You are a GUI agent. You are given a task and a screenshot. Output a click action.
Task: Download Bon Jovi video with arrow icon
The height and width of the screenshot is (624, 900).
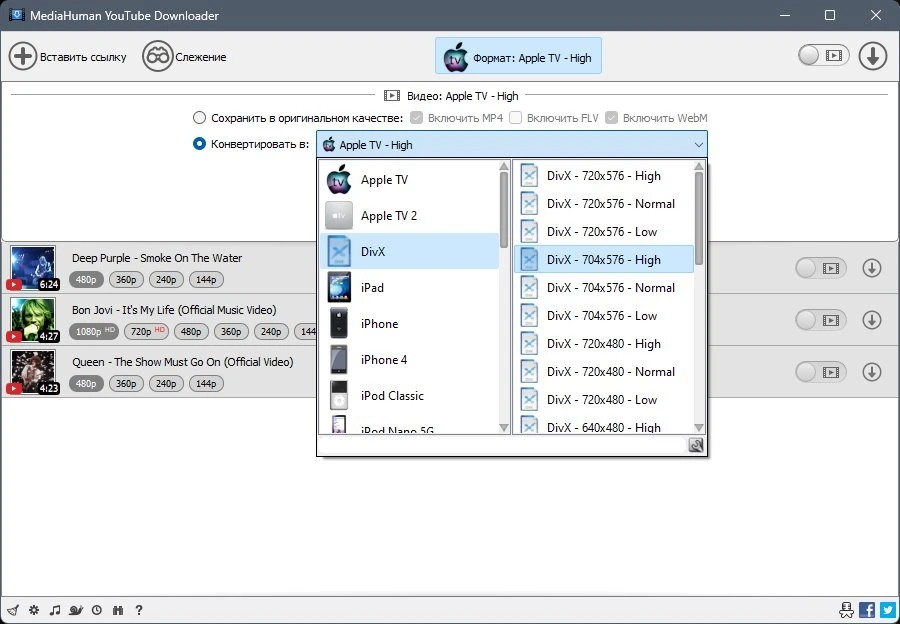871,320
